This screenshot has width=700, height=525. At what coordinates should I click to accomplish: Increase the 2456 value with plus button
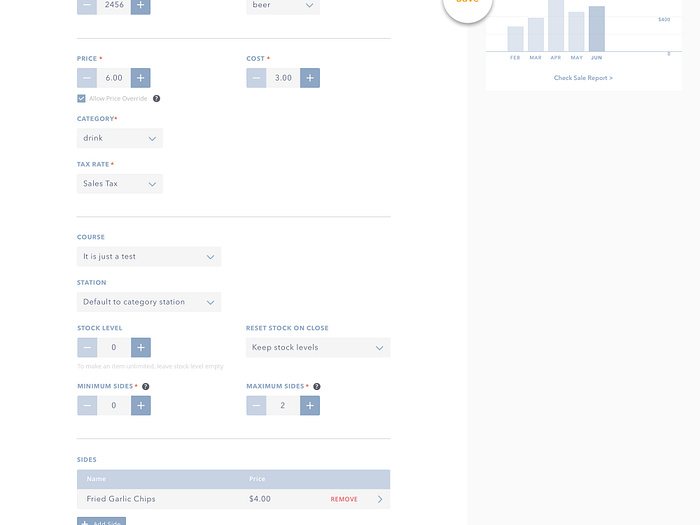click(x=140, y=6)
